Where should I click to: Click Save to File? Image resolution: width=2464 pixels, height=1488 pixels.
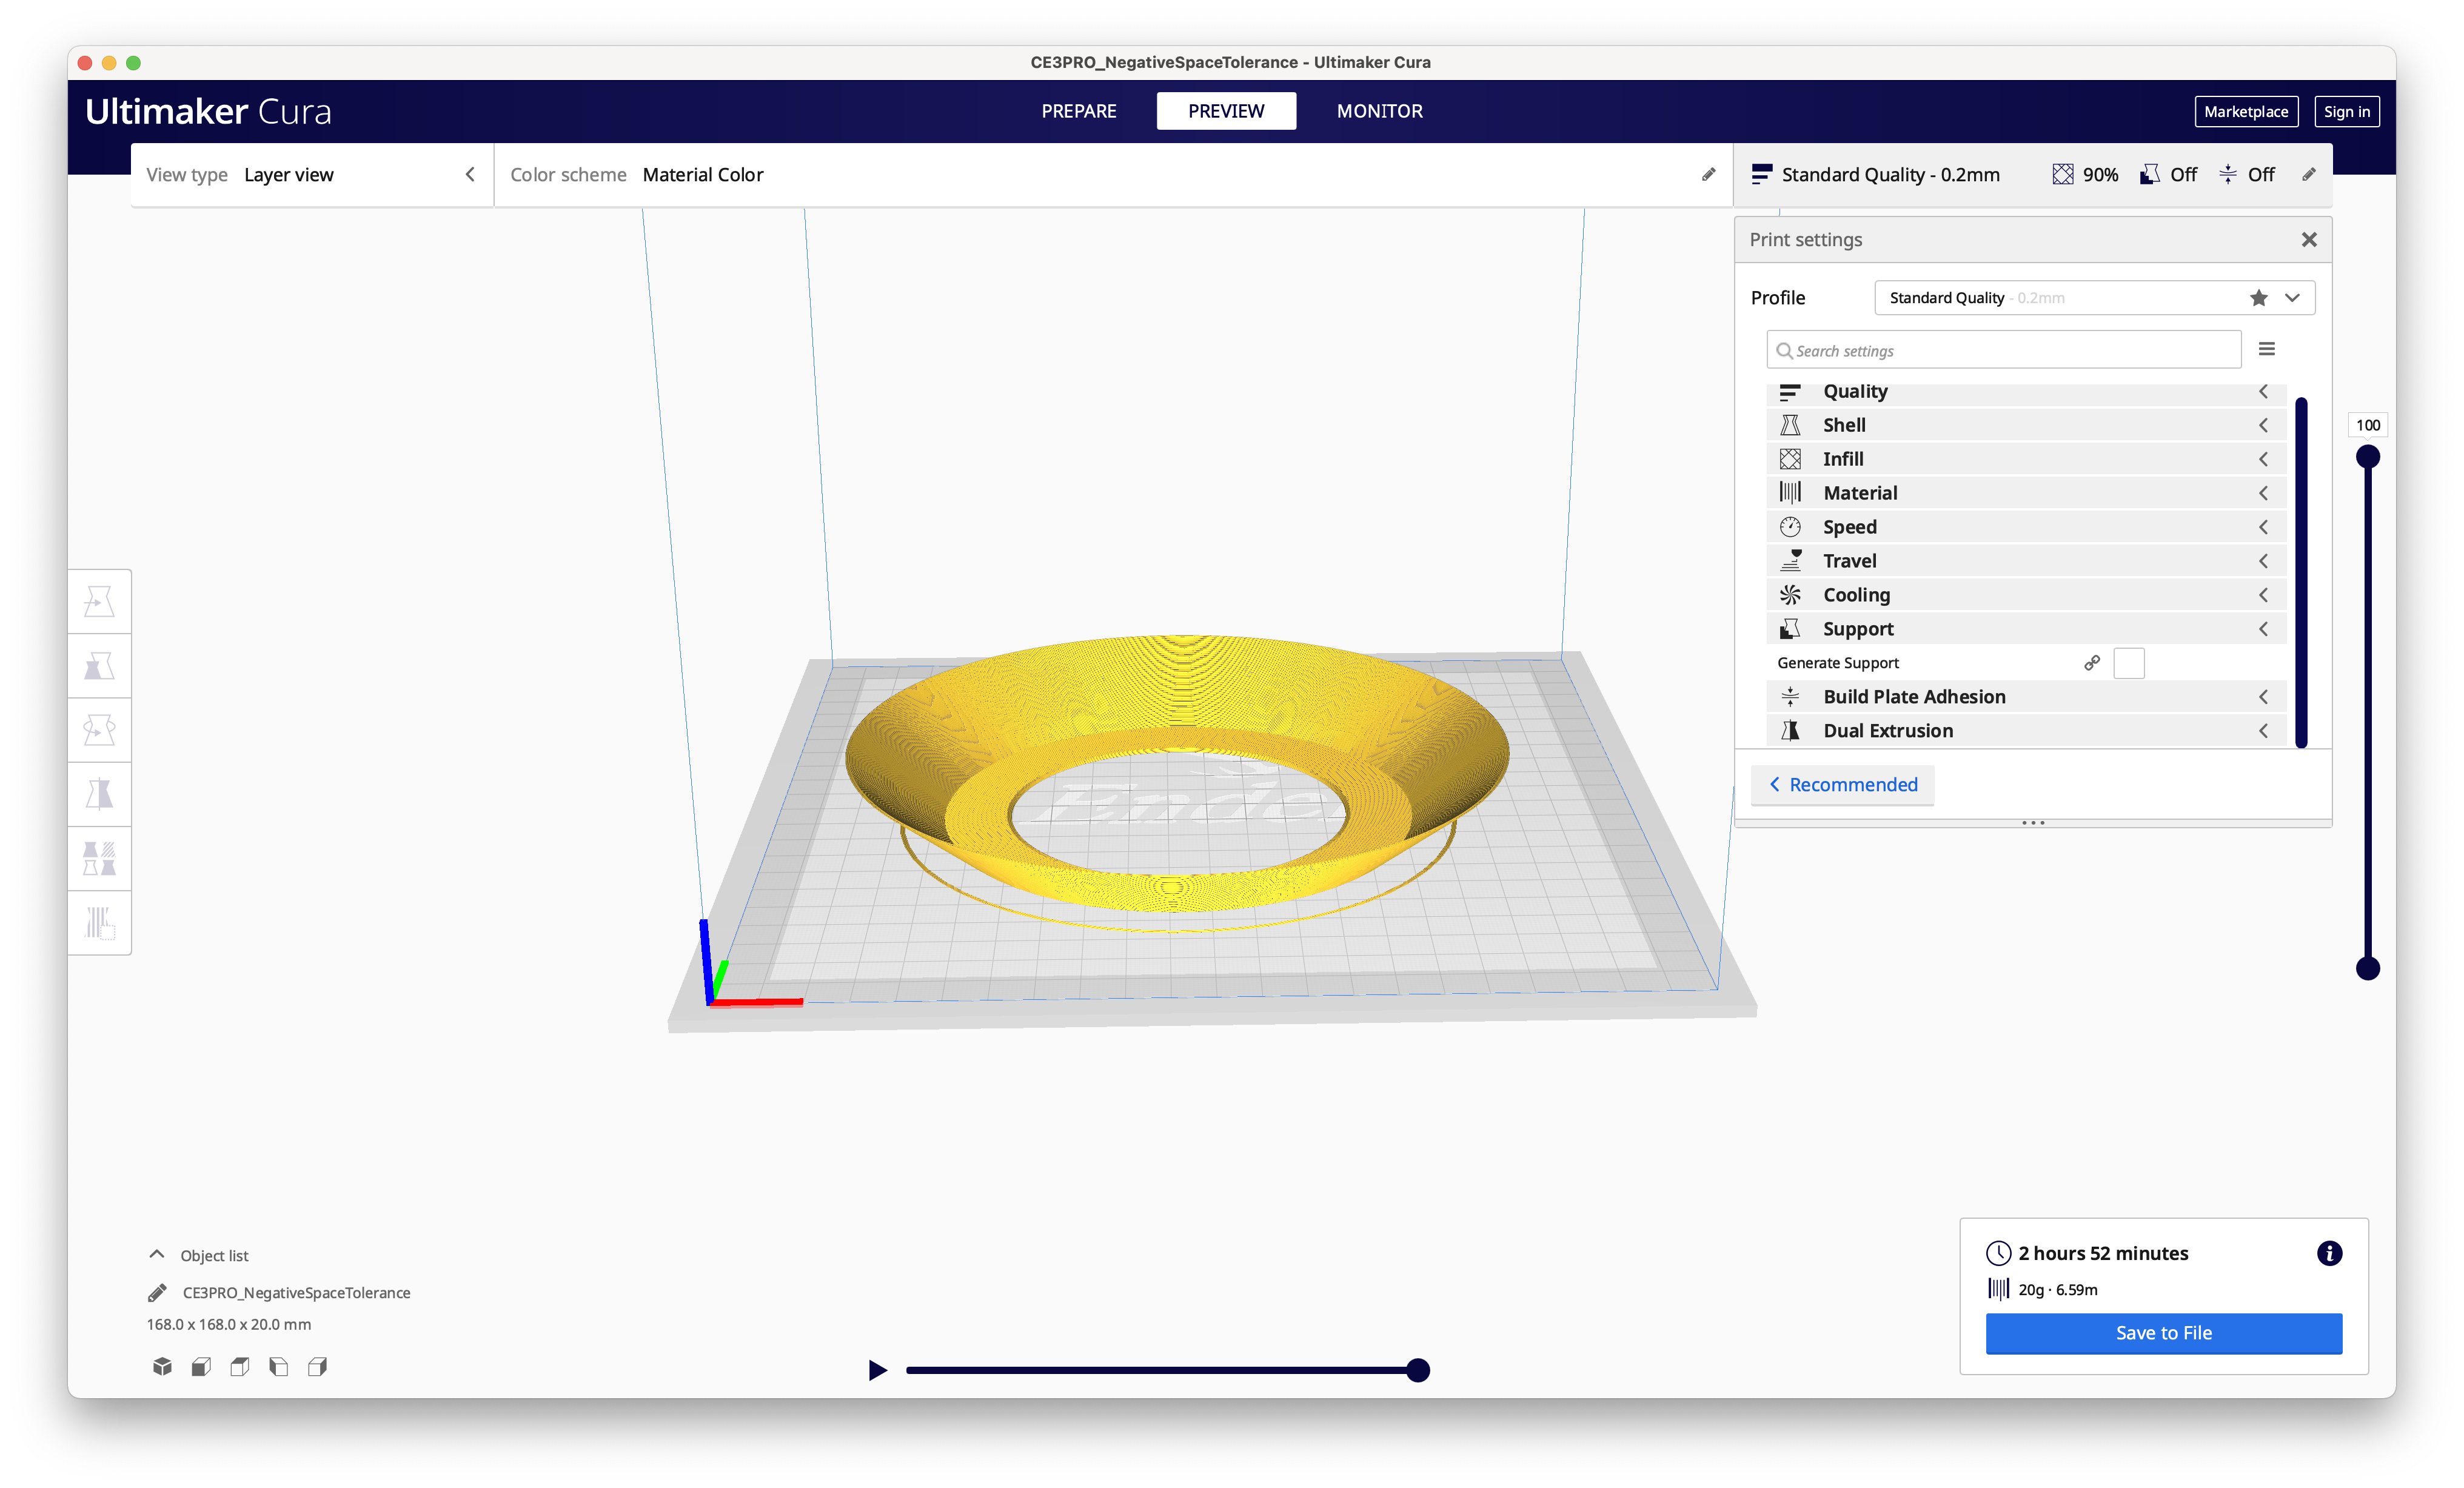(2163, 1333)
